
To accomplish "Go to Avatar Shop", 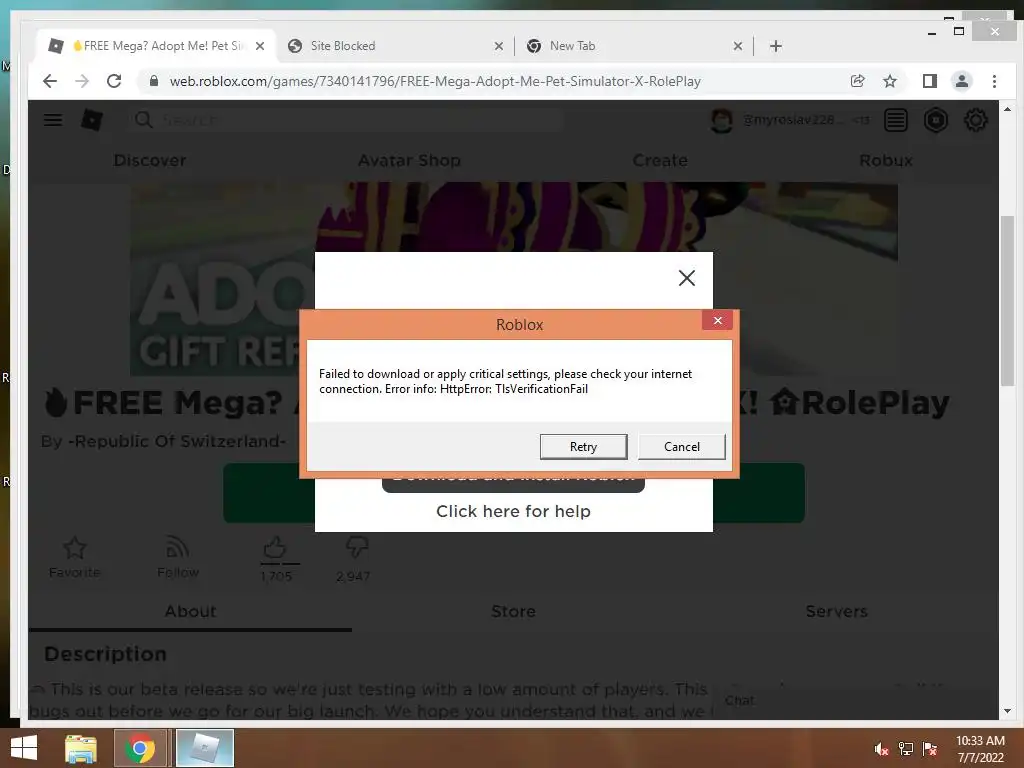I will pos(409,160).
